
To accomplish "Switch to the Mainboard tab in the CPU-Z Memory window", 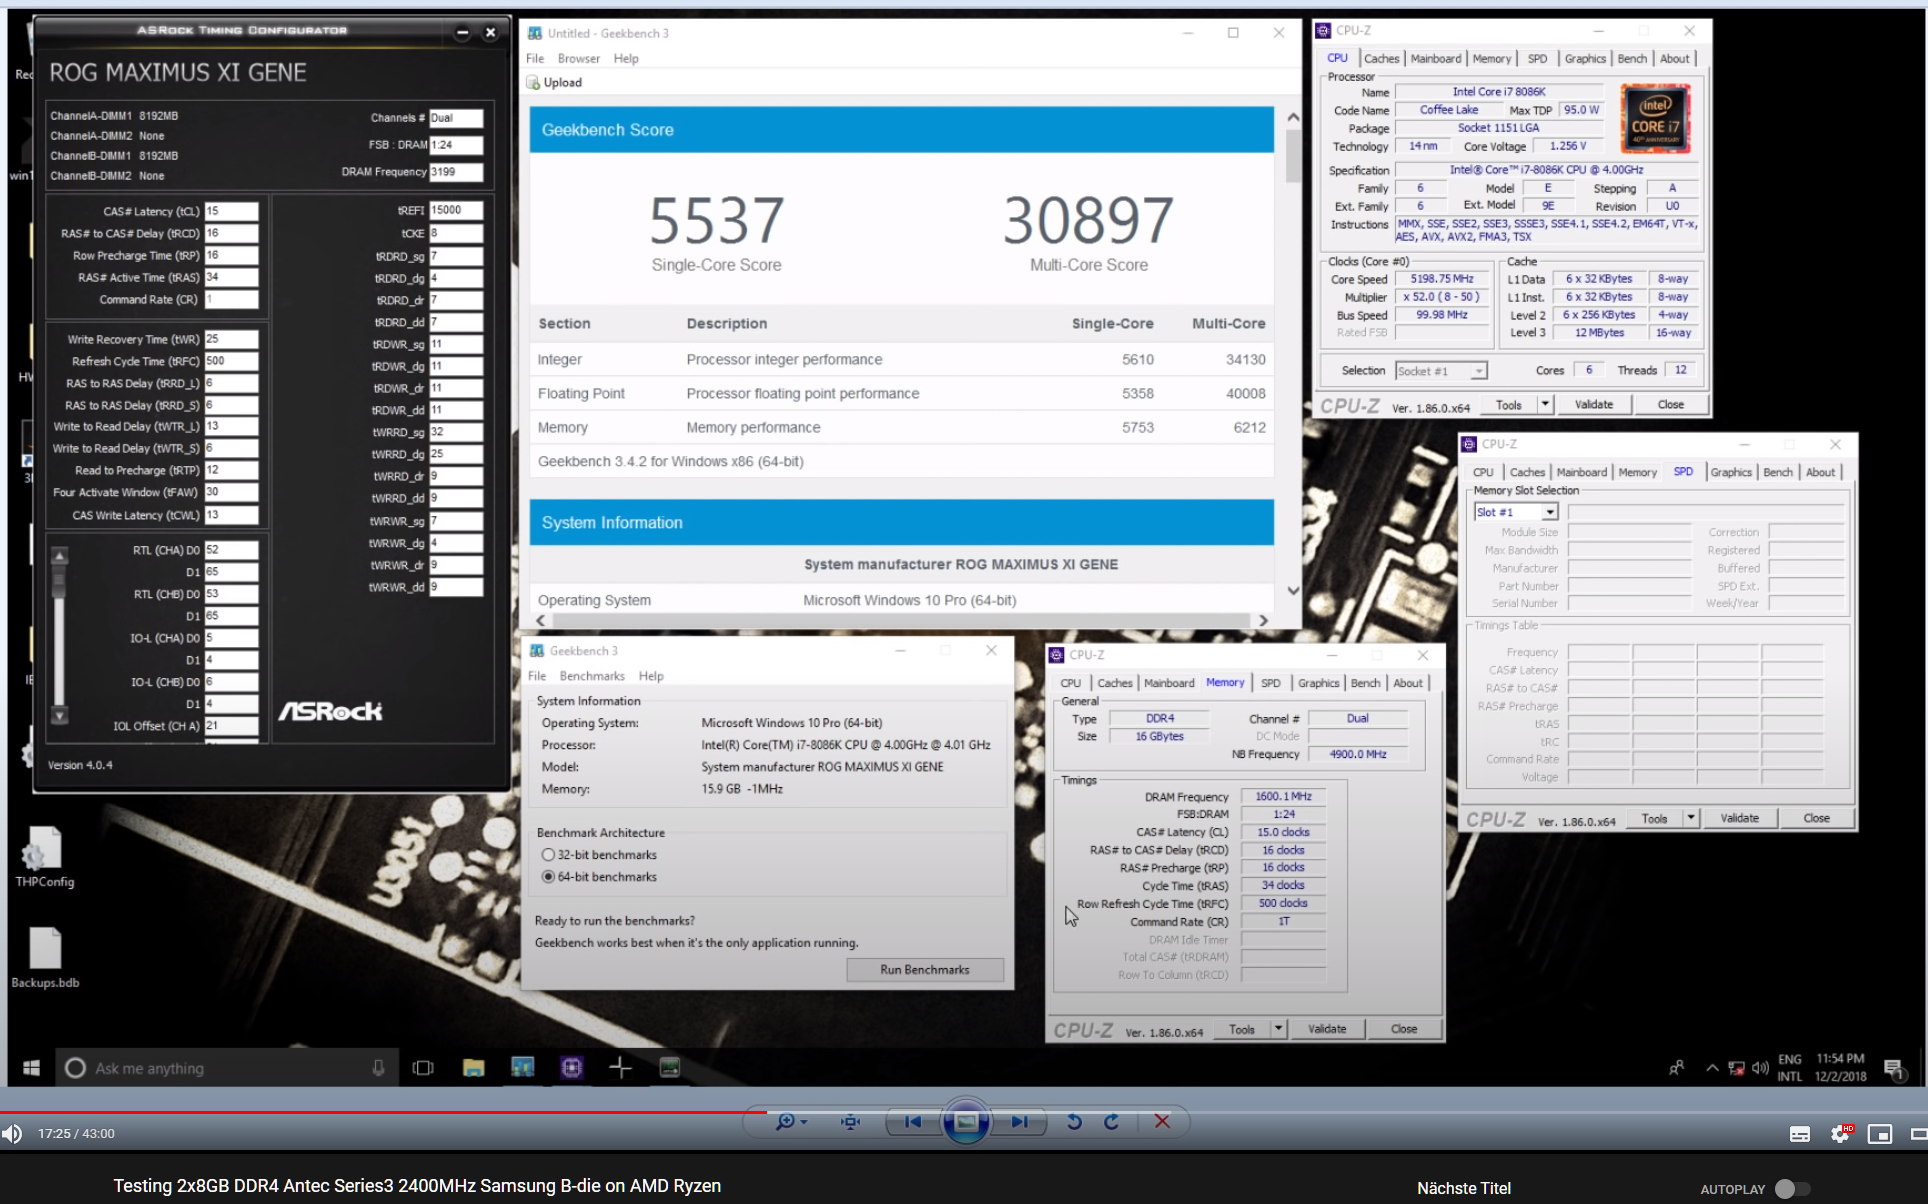I will (x=1169, y=683).
